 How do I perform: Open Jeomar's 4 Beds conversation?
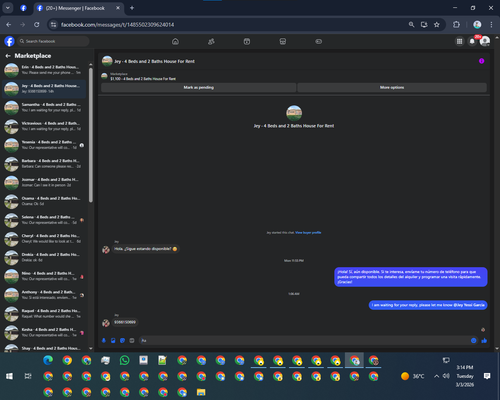coord(44,182)
